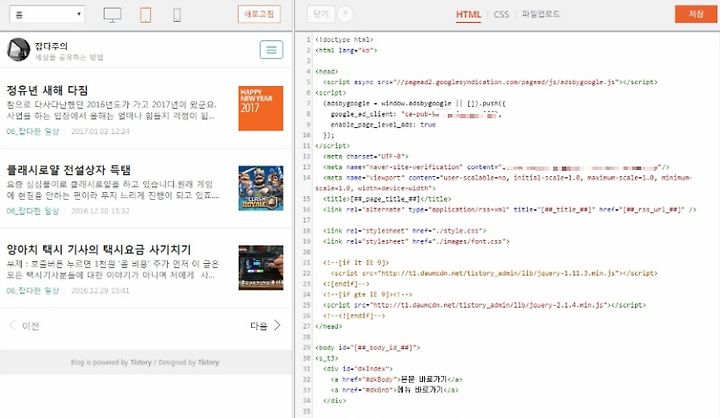Save changes with the orange 저장 button
This screenshot has width=720, height=418.
[696, 14]
